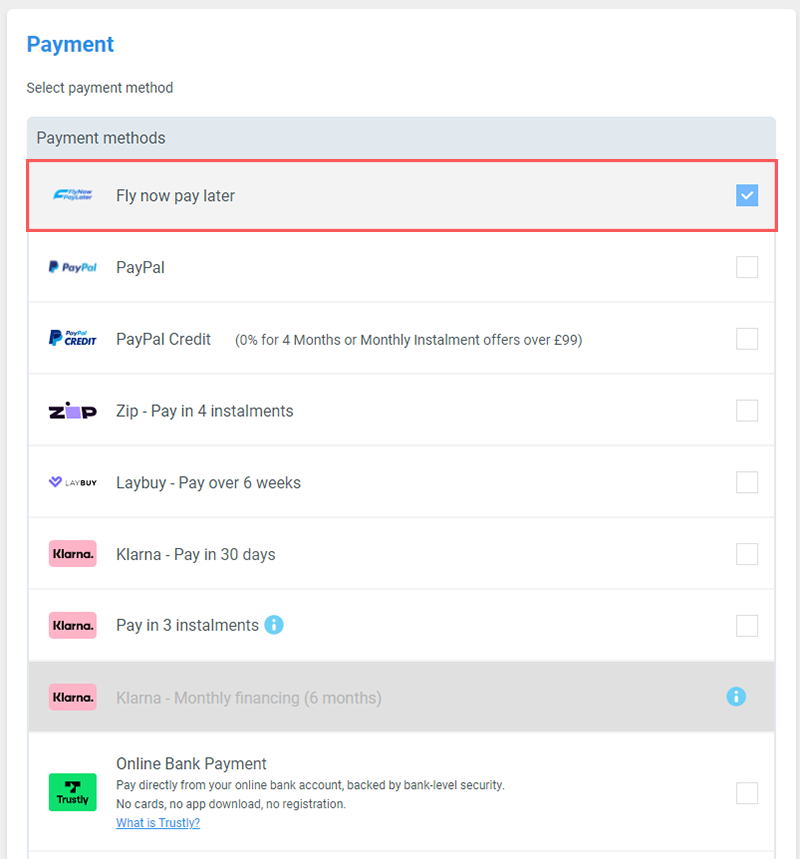
Task: Click the PayPal logo icon
Action: pyautogui.click(x=72, y=267)
